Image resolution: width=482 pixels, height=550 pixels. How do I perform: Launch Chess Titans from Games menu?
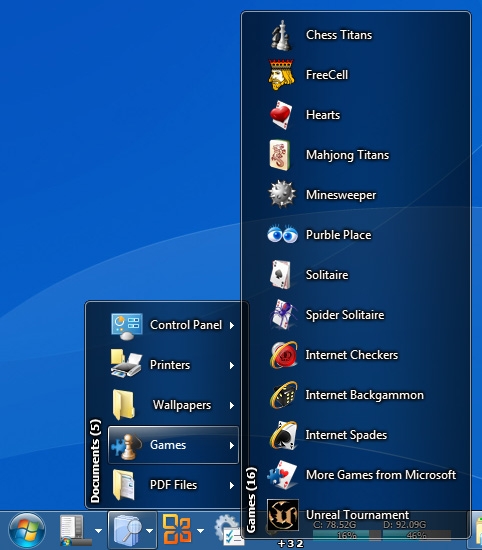point(357,35)
